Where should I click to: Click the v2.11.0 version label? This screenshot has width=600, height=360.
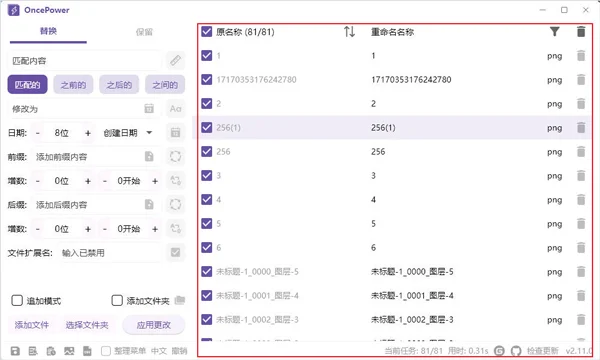click(579, 351)
